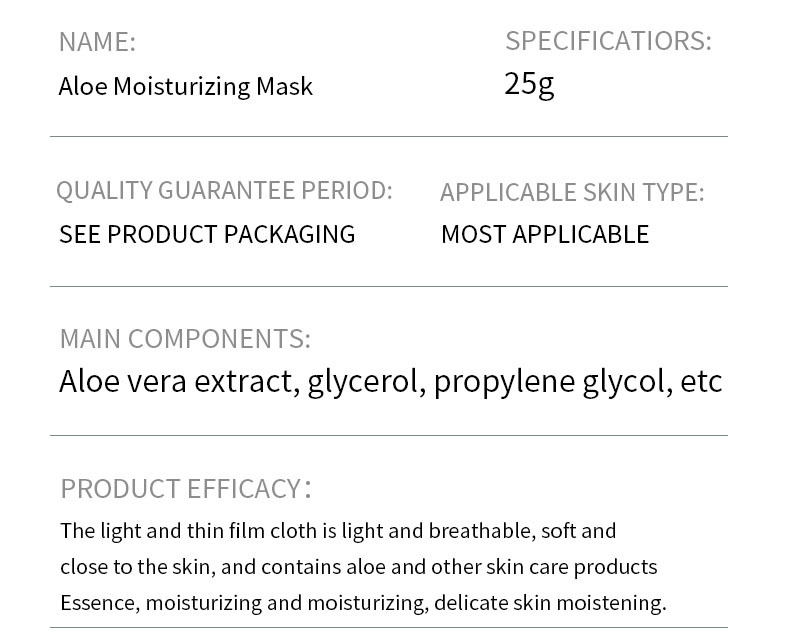Image resolution: width=790 pixels, height=642 pixels.
Task: Click the NAME: label
Action: [97, 42]
